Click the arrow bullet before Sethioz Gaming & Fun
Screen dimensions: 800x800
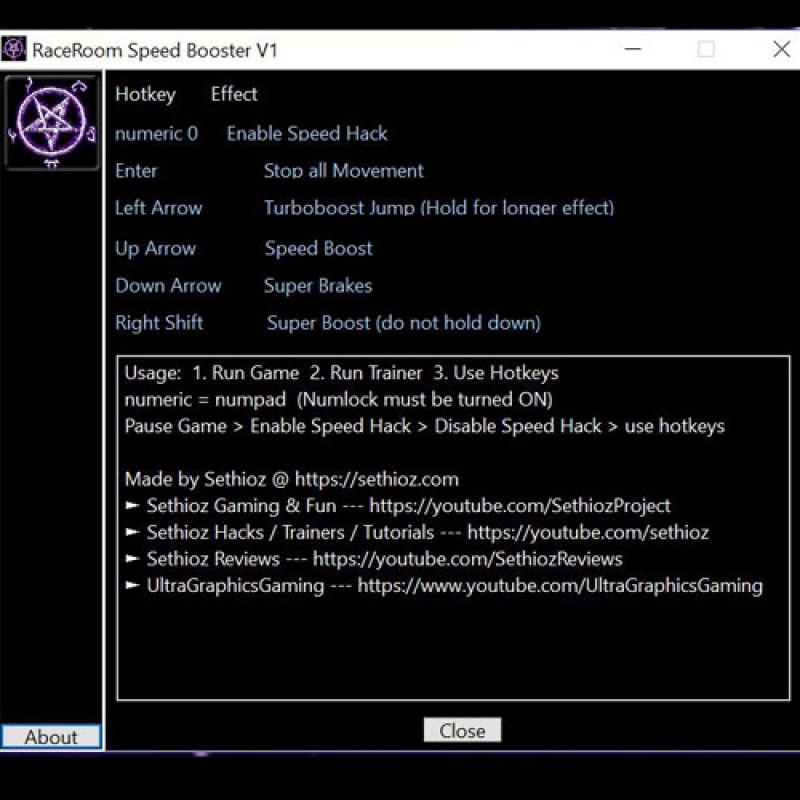[x=132, y=506]
